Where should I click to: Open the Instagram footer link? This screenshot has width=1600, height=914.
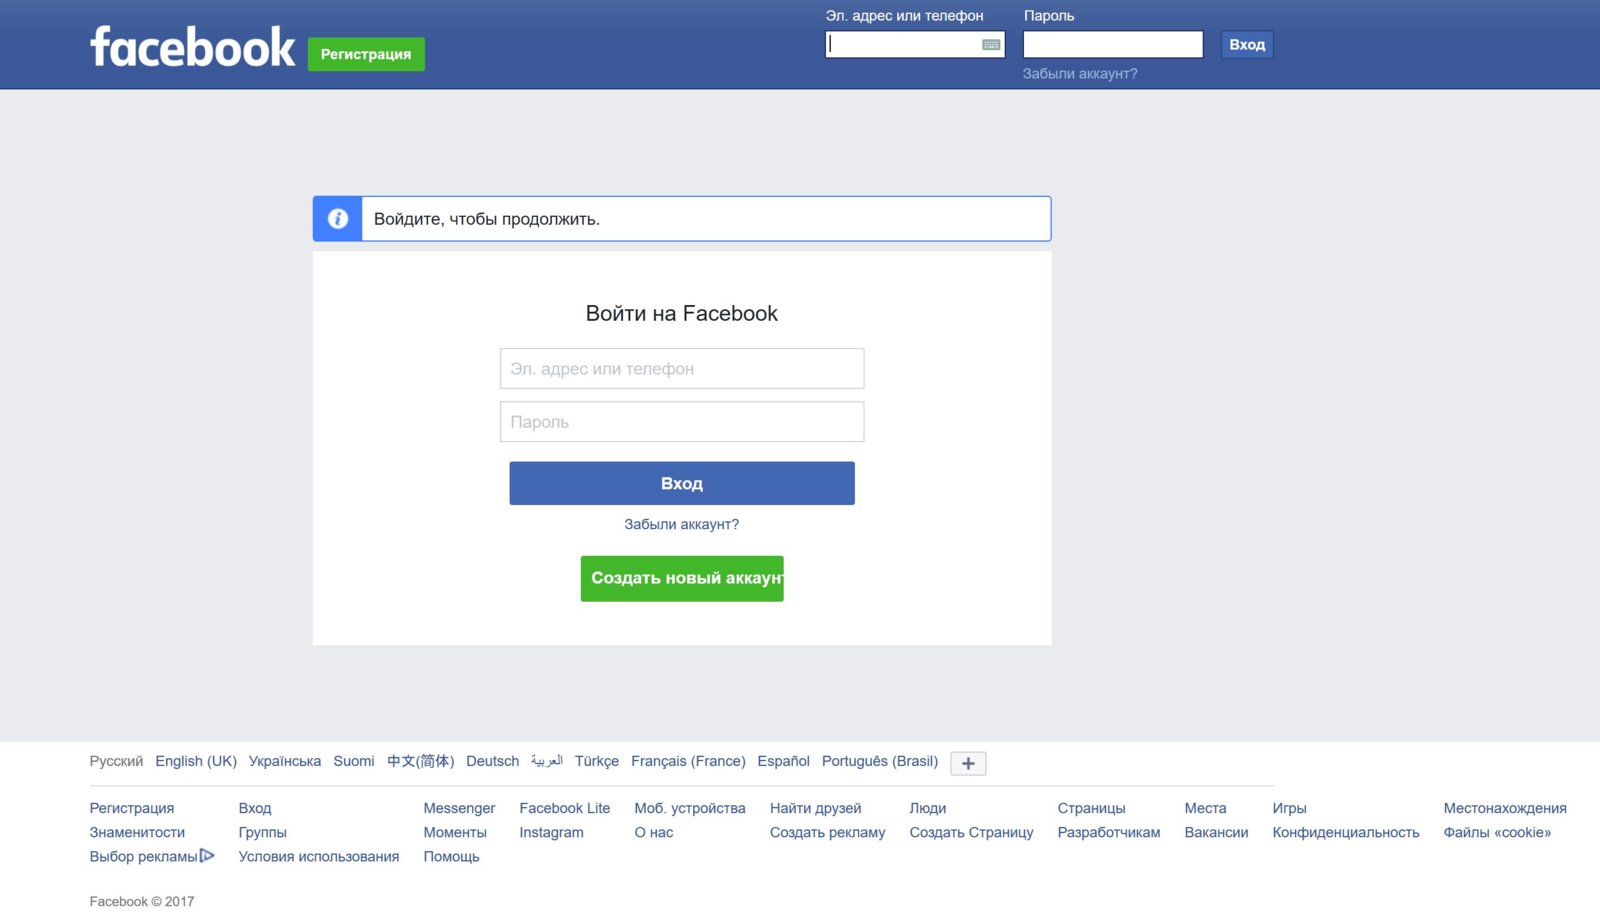(551, 832)
